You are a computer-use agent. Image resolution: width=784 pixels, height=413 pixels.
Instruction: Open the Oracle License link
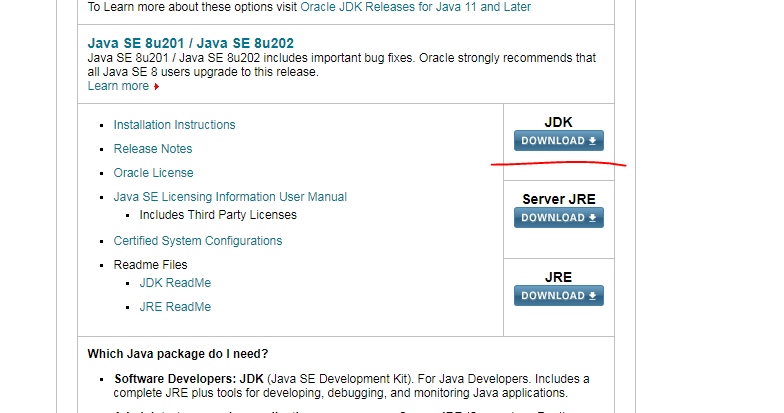click(x=153, y=172)
